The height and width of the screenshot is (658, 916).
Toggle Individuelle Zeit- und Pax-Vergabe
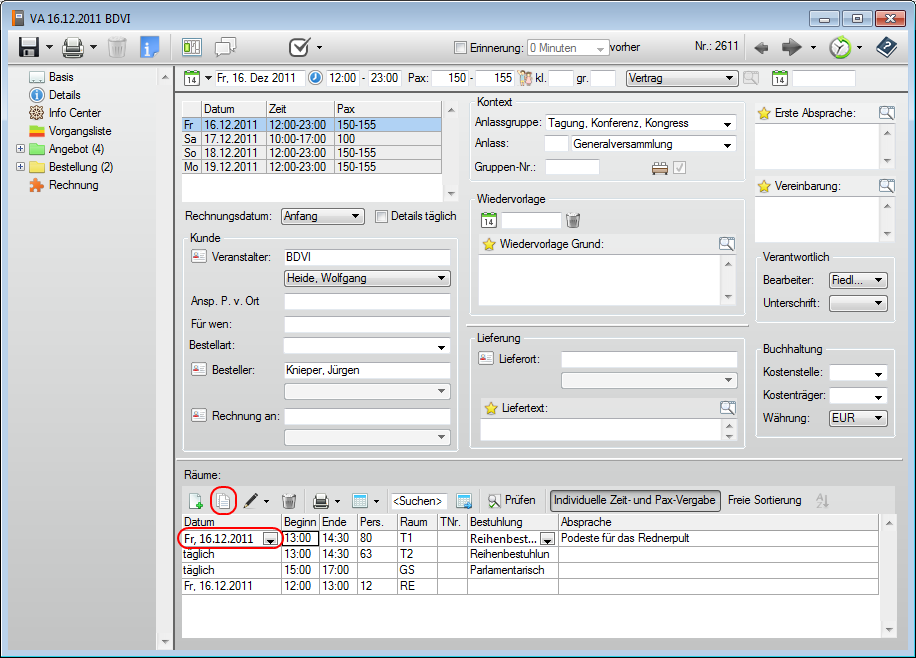click(x=635, y=500)
